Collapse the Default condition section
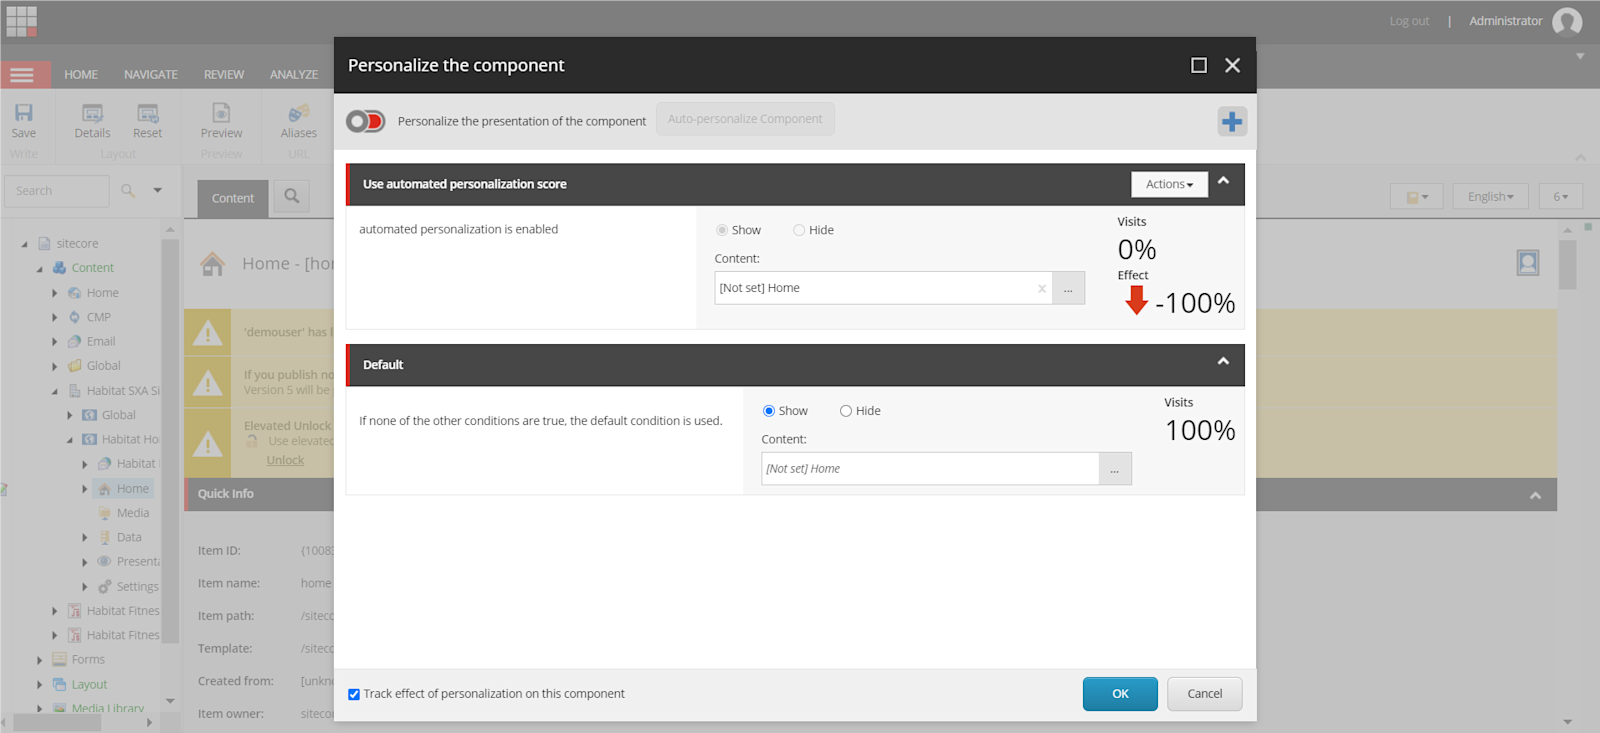1600x733 pixels. coord(1223,362)
